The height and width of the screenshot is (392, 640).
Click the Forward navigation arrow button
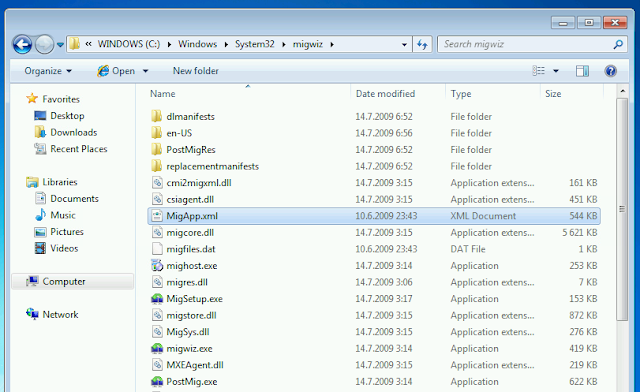(44, 44)
